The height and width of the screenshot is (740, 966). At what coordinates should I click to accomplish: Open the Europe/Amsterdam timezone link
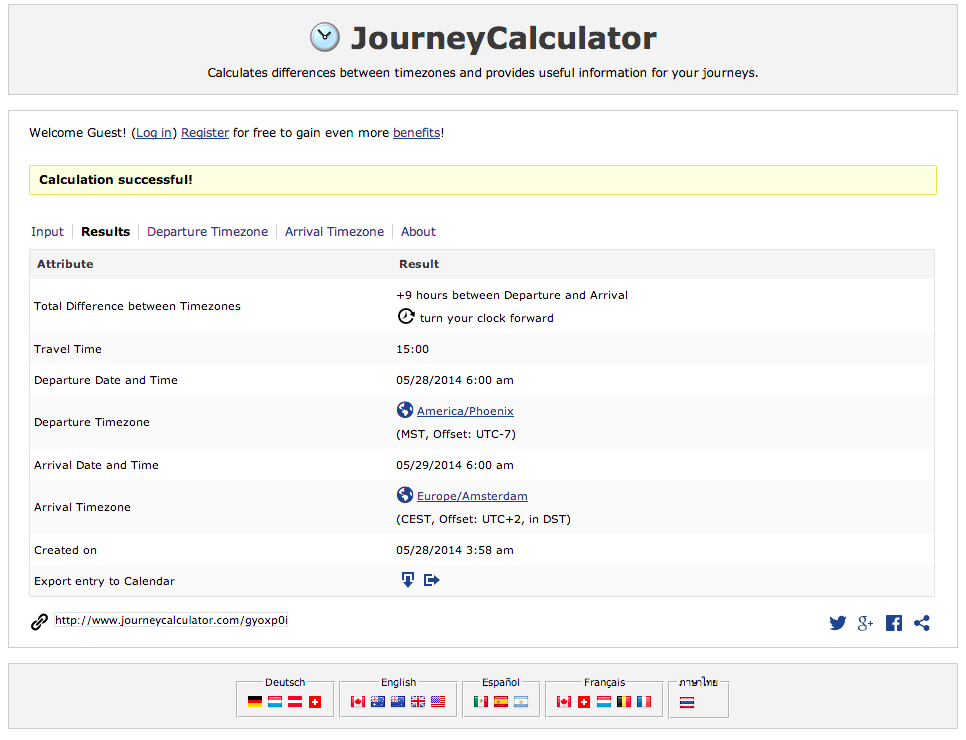coord(472,496)
